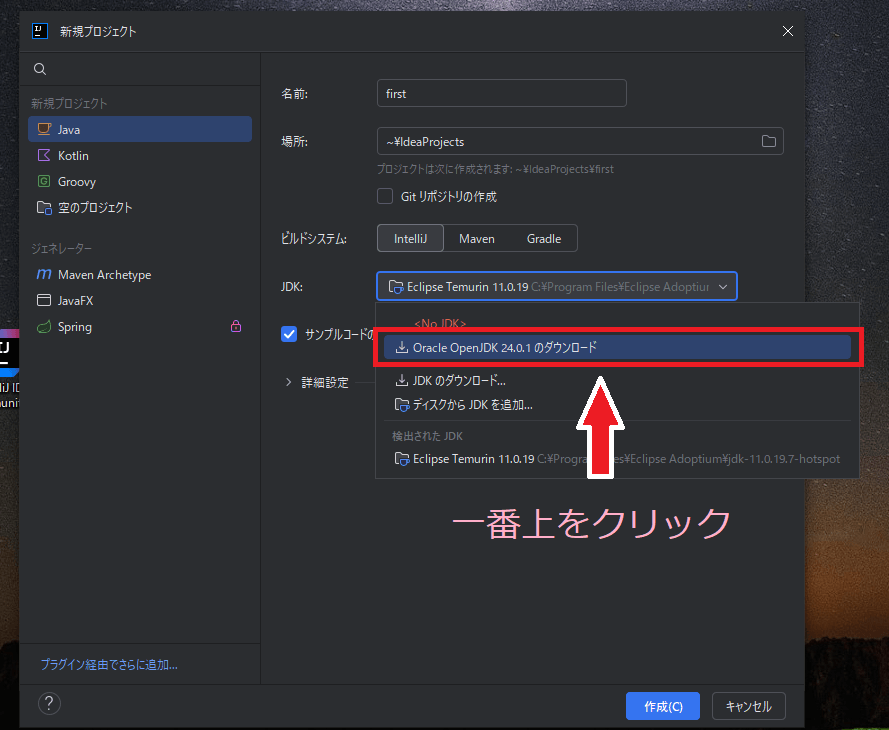Click the IntelliJ IDEA desktop shortcut
This screenshot has height=730, width=889.
click(x=9, y=368)
